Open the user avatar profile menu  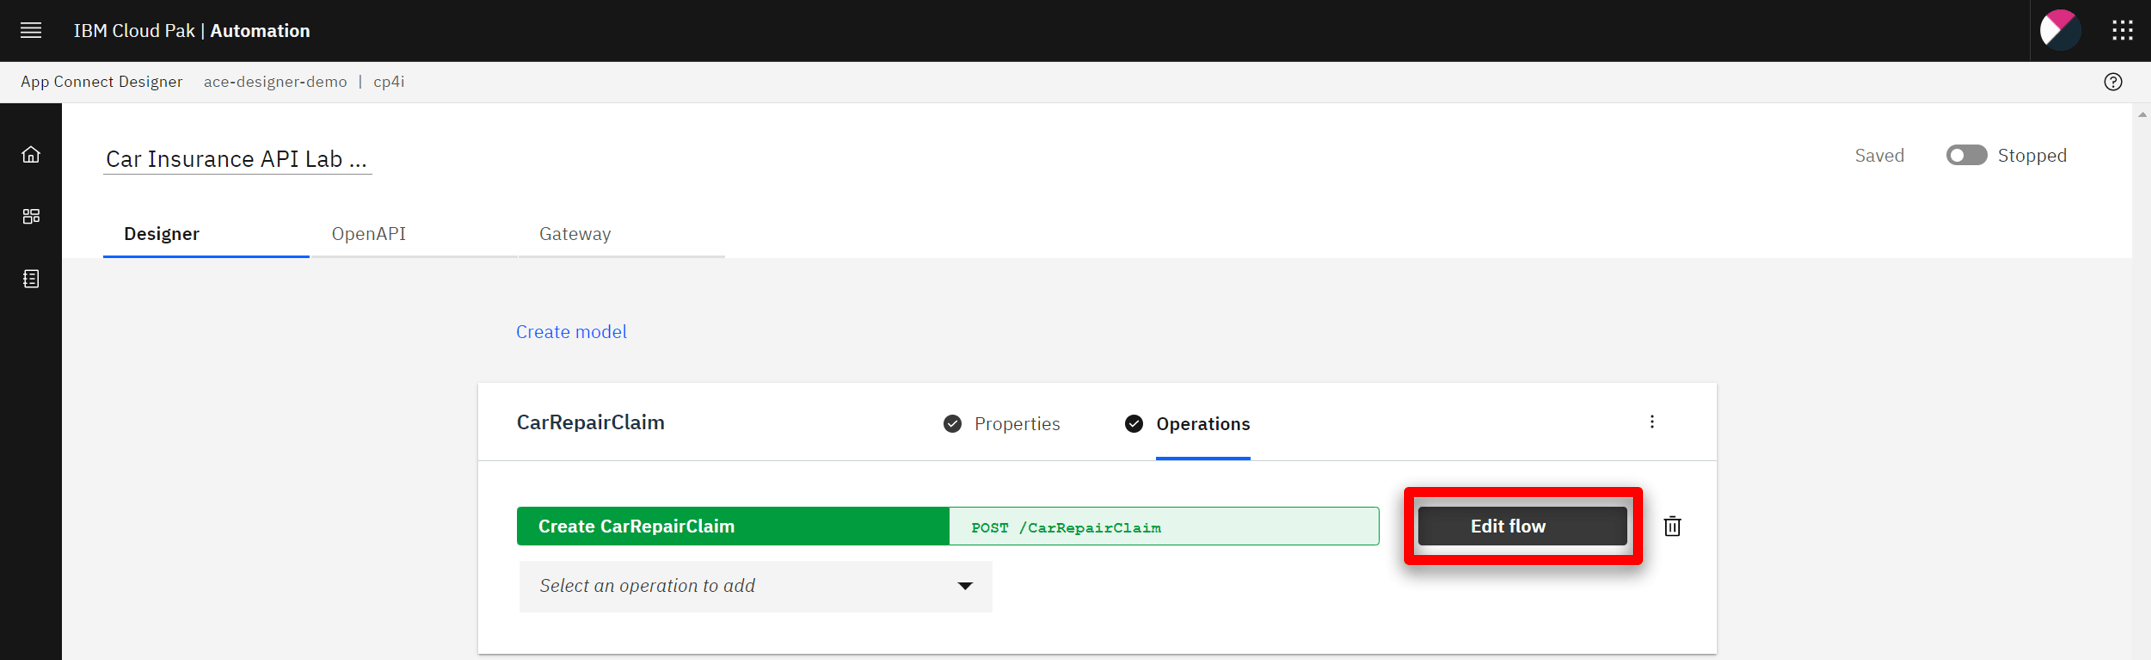pos(2060,30)
